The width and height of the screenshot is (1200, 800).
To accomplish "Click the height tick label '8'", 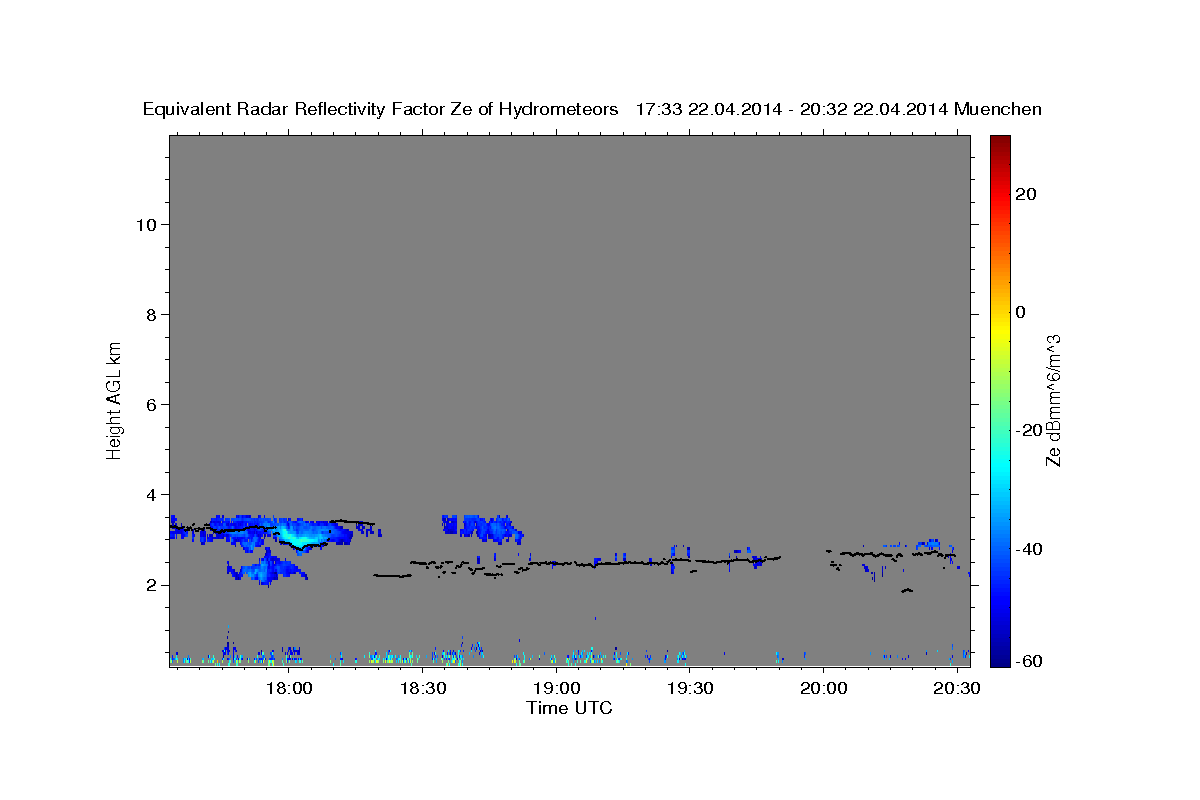I will coord(152,314).
